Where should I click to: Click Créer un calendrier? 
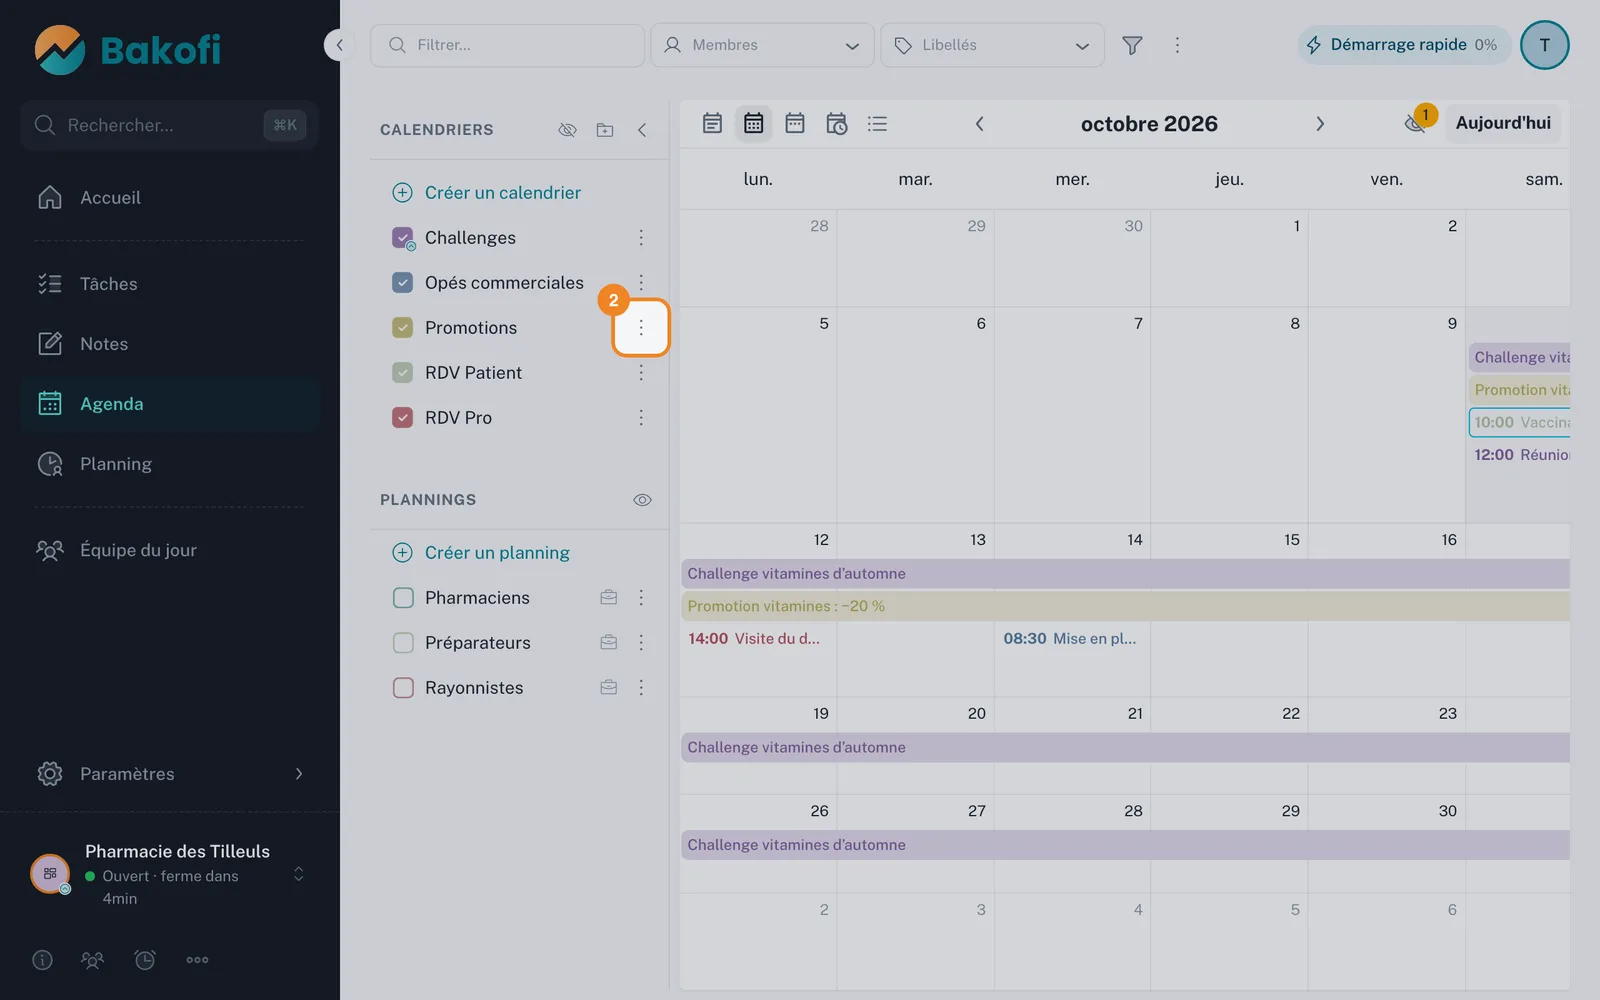(x=486, y=193)
